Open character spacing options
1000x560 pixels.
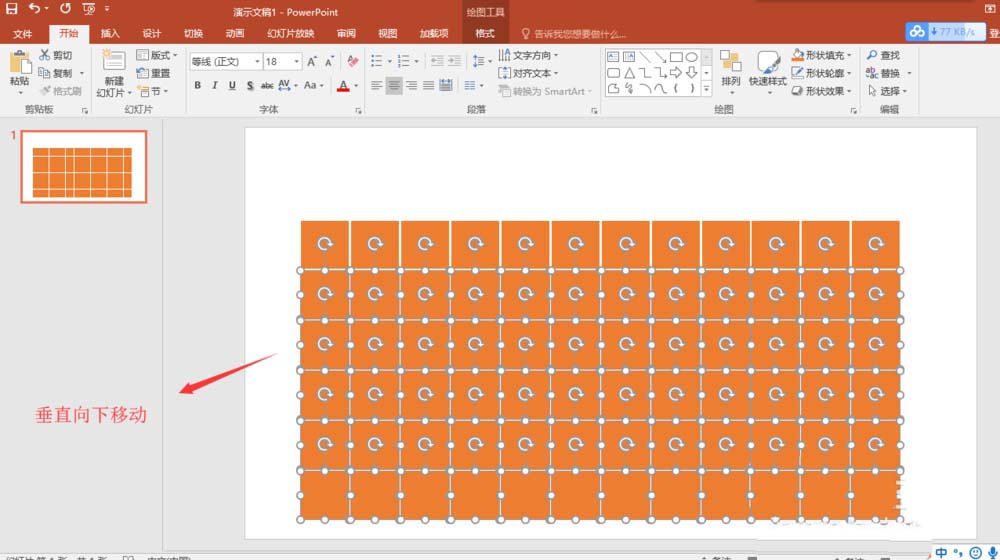coord(287,85)
